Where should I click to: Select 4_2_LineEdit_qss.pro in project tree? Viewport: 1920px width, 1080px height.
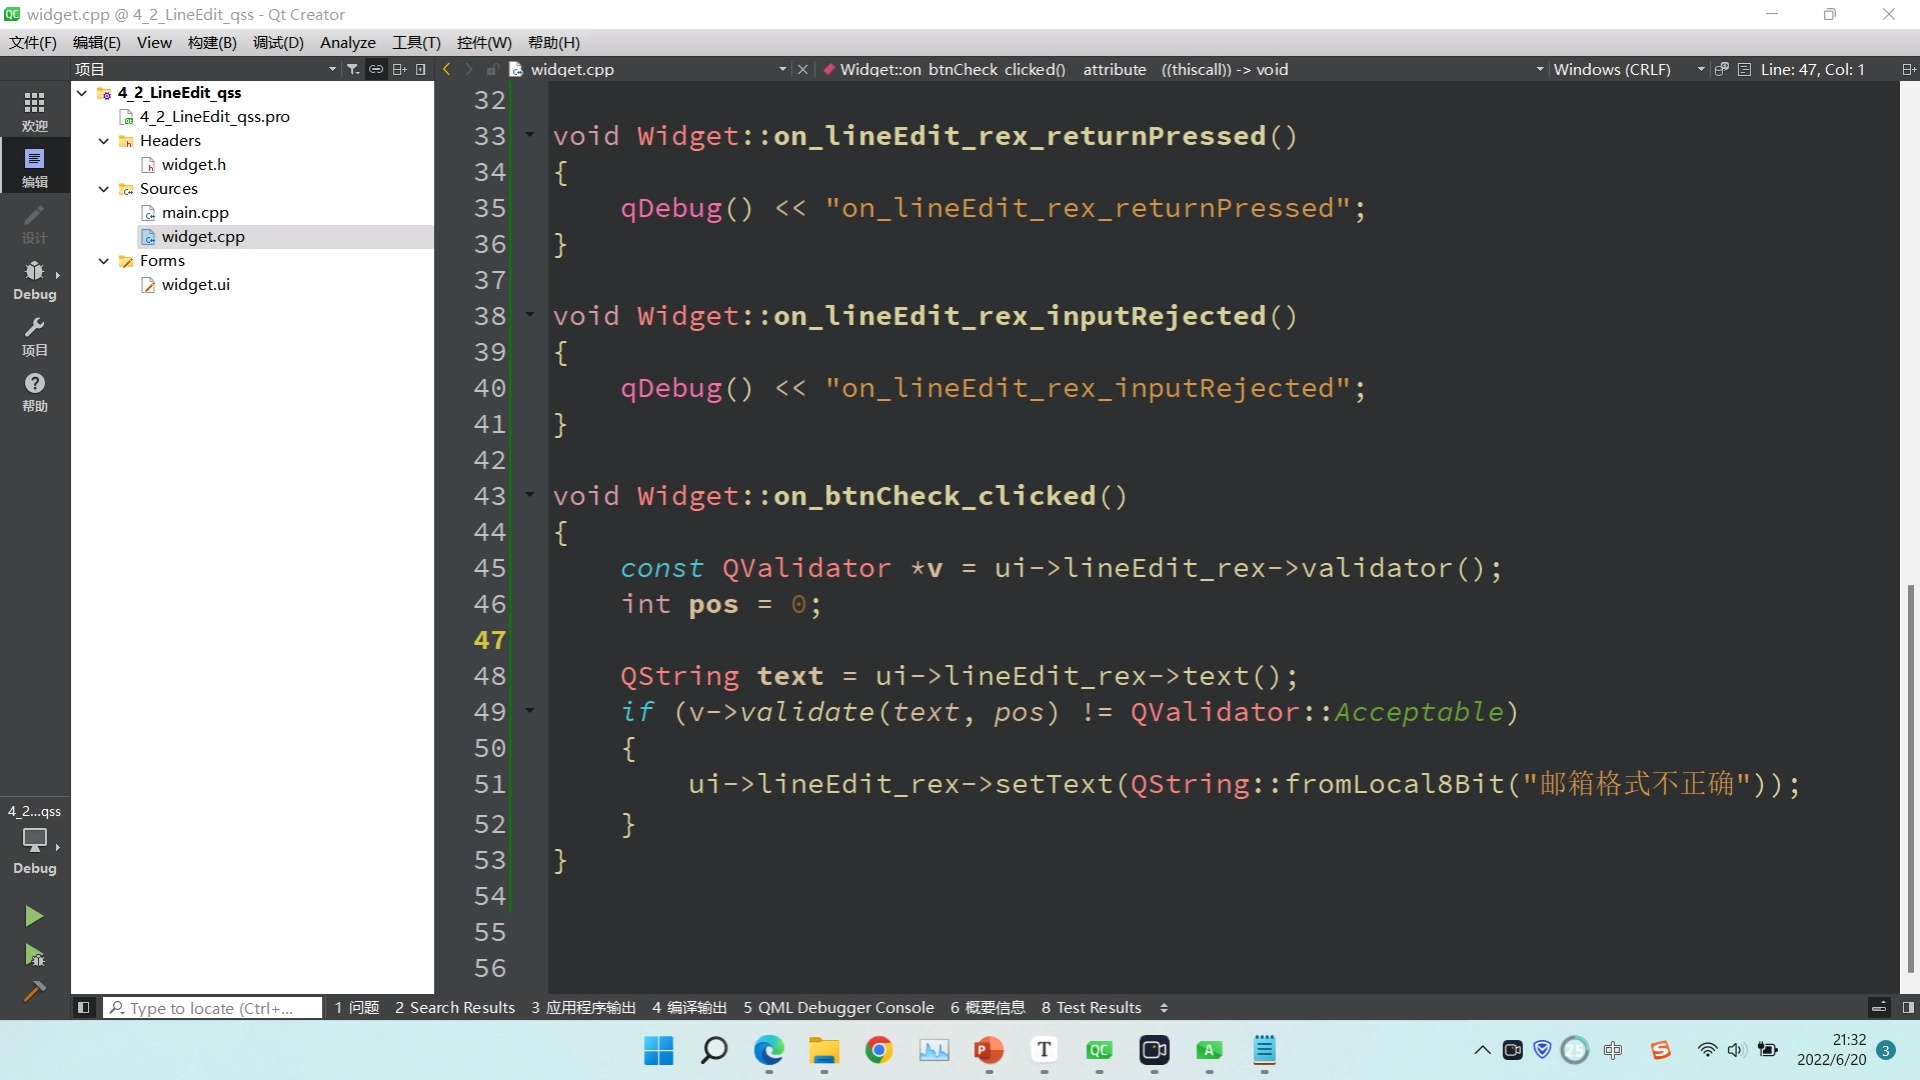coord(214,116)
